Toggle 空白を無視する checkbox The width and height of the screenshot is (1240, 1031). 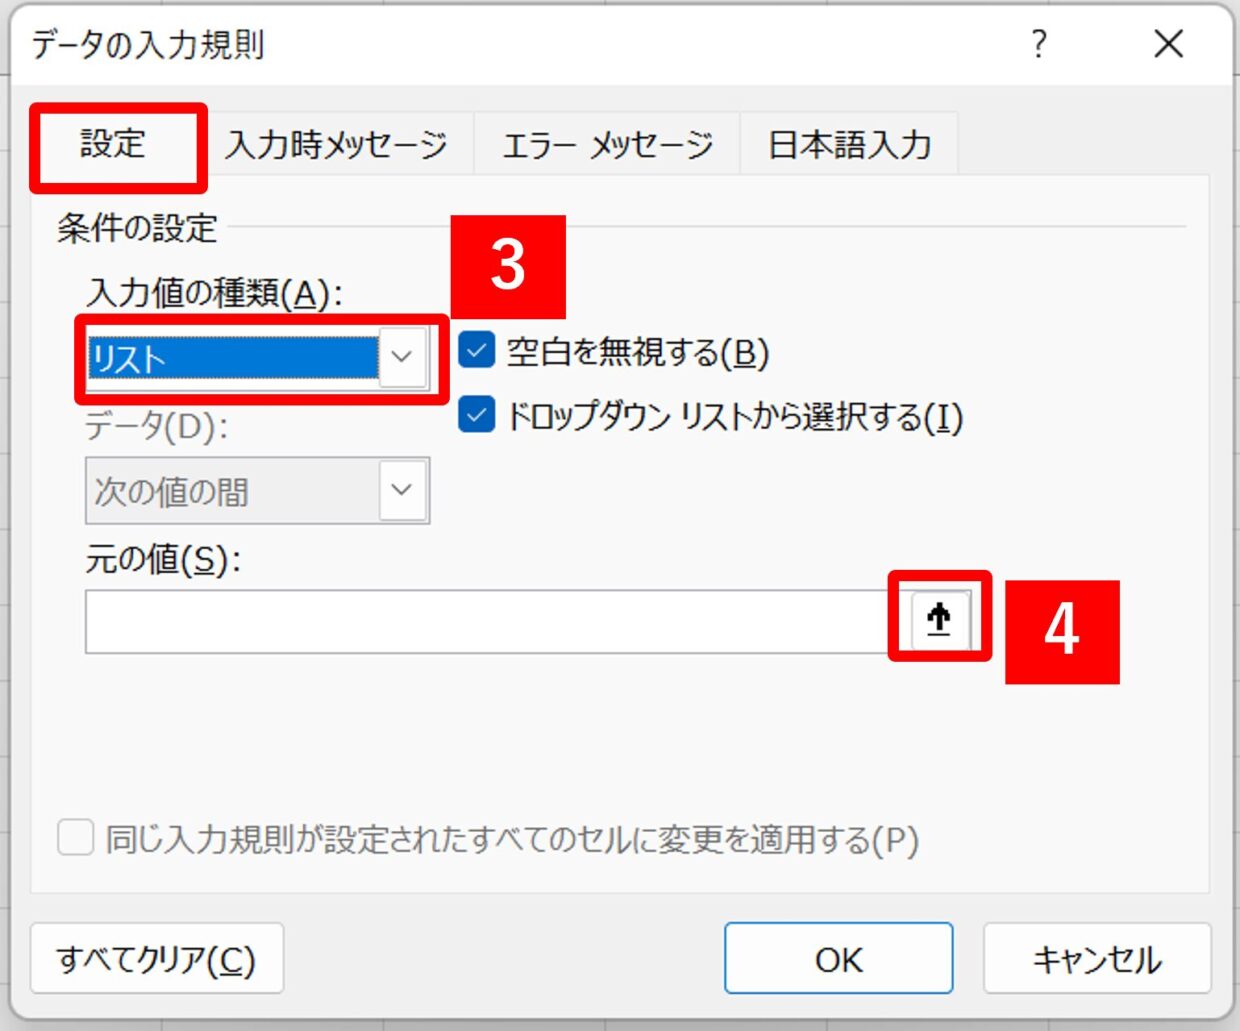coord(476,350)
